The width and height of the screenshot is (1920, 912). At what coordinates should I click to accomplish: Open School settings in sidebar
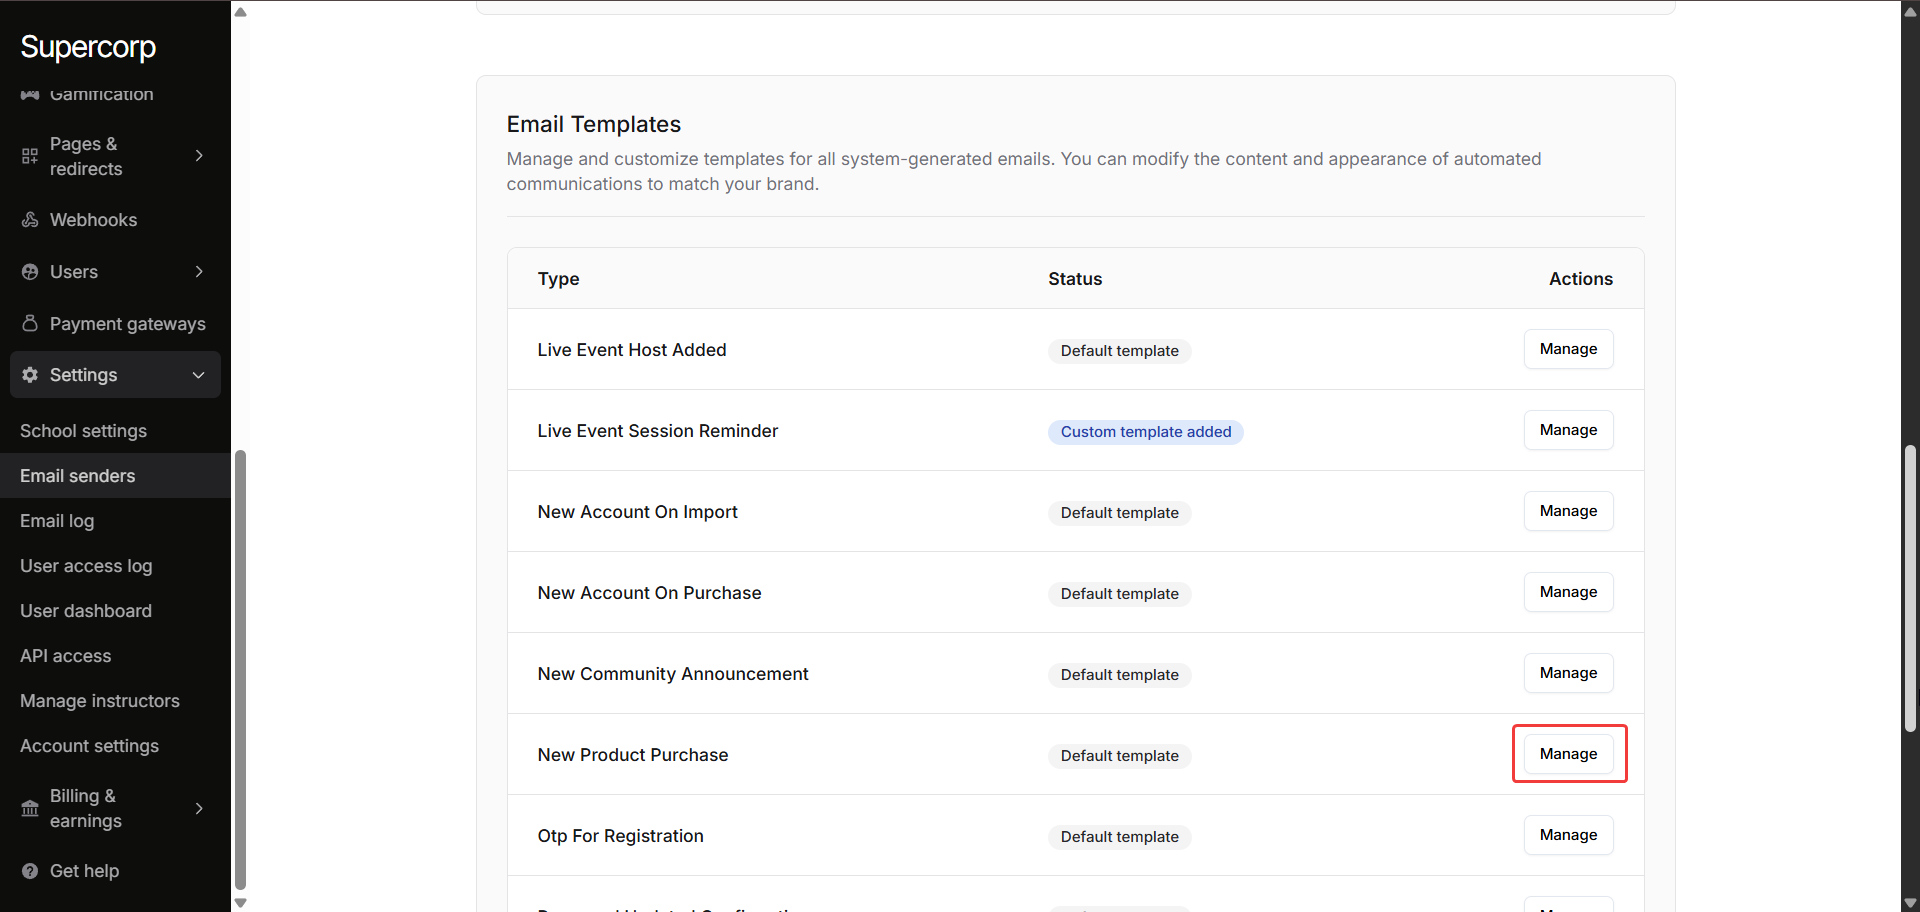83,431
